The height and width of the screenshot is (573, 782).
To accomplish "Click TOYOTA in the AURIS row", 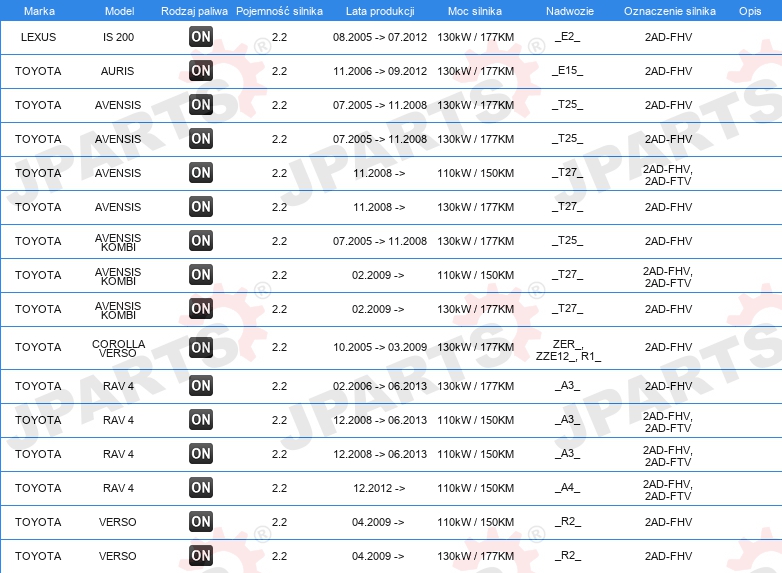I will click(38, 71).
